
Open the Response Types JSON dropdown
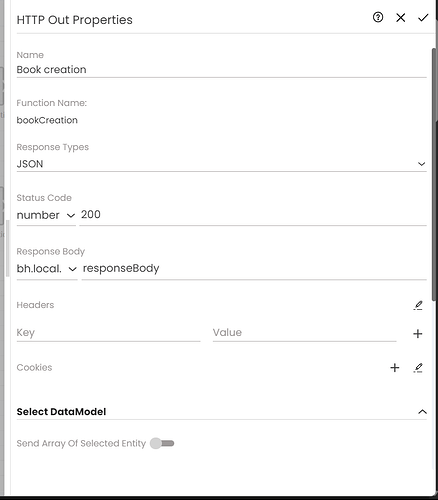[x=221, y=164]
